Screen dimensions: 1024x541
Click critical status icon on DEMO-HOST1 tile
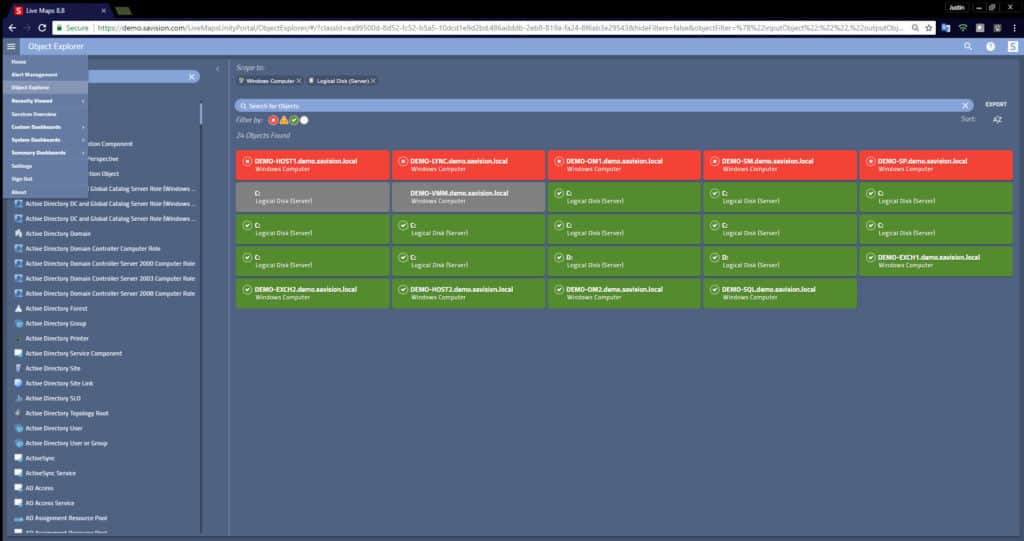click(248, 161)
